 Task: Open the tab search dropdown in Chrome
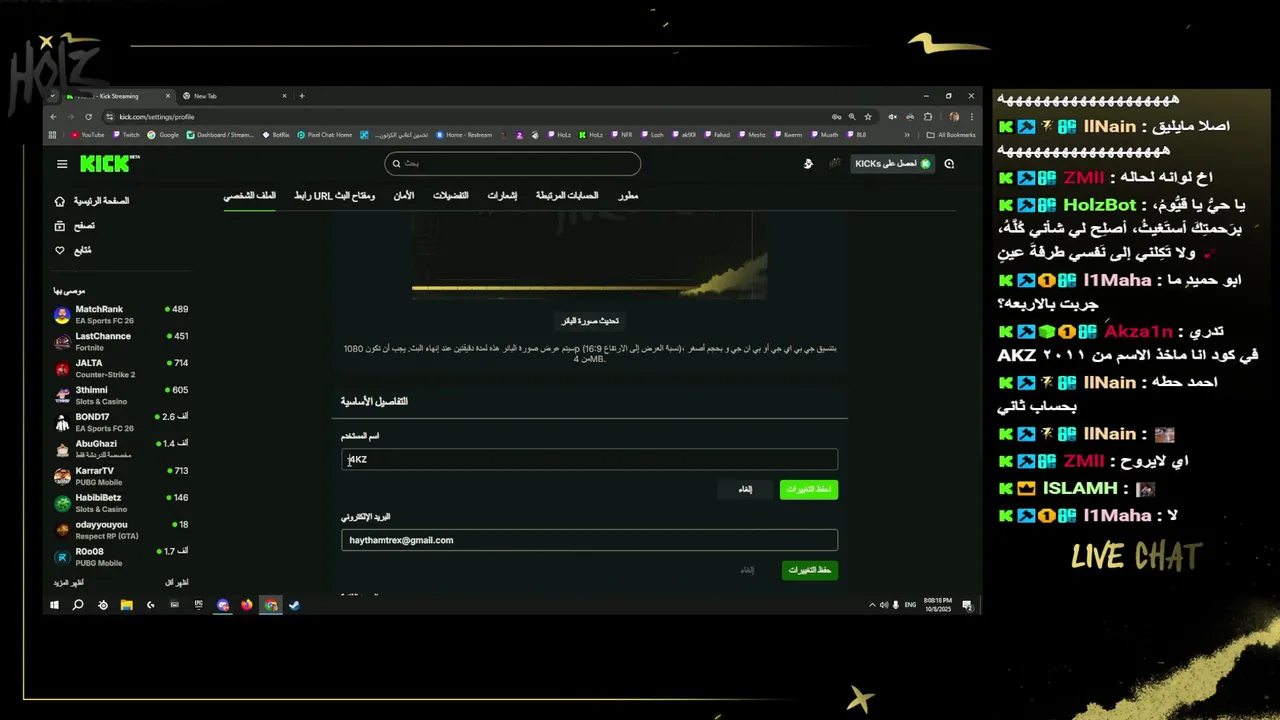click(53, 96)
